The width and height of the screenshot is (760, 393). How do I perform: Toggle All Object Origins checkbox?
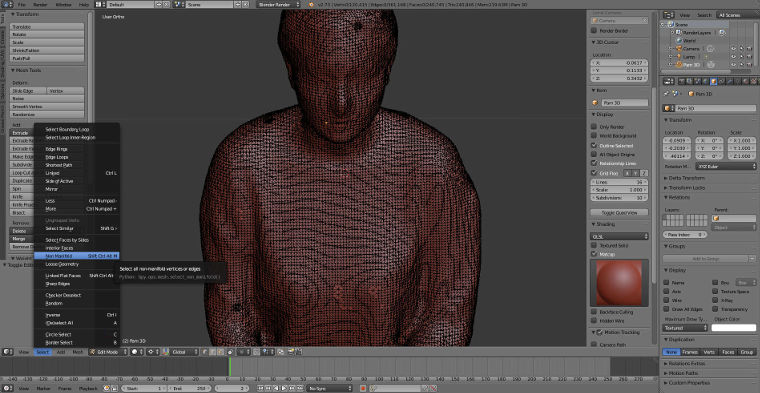point(594,154)
